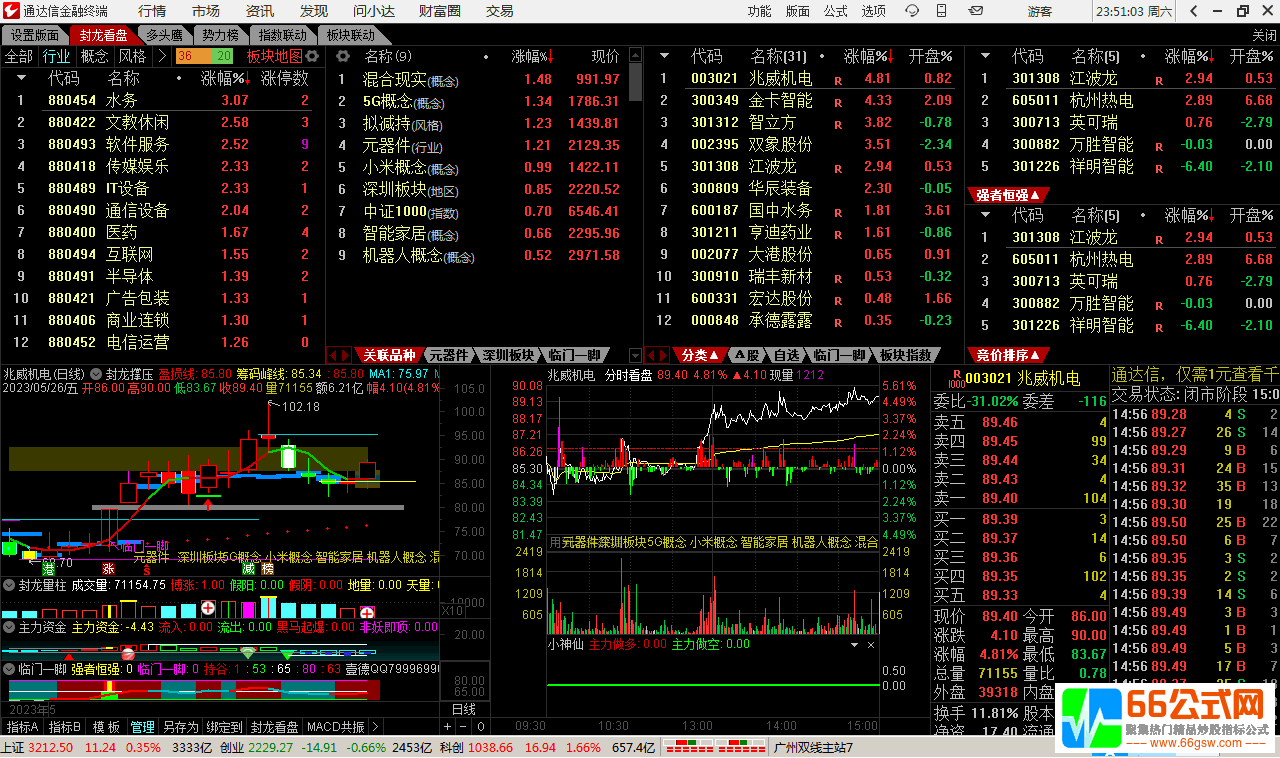The image size is (1280, 758).
Task: Click left-right arrows before 关联品种 tab
Action: point(339,355)
